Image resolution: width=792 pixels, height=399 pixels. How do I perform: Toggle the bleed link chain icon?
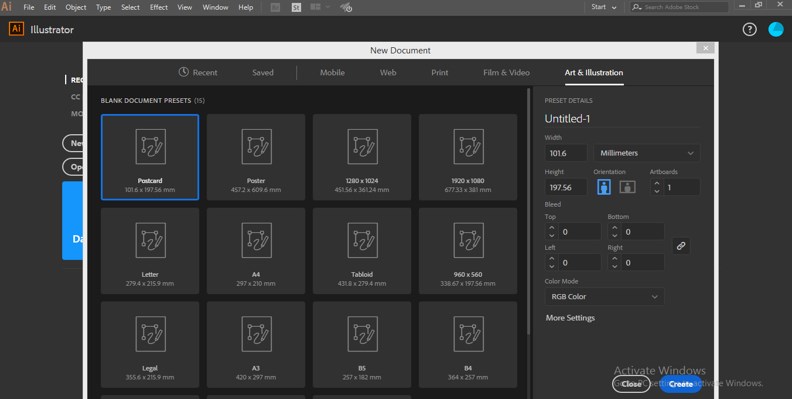pyautogui.click(x=681, y=246)
